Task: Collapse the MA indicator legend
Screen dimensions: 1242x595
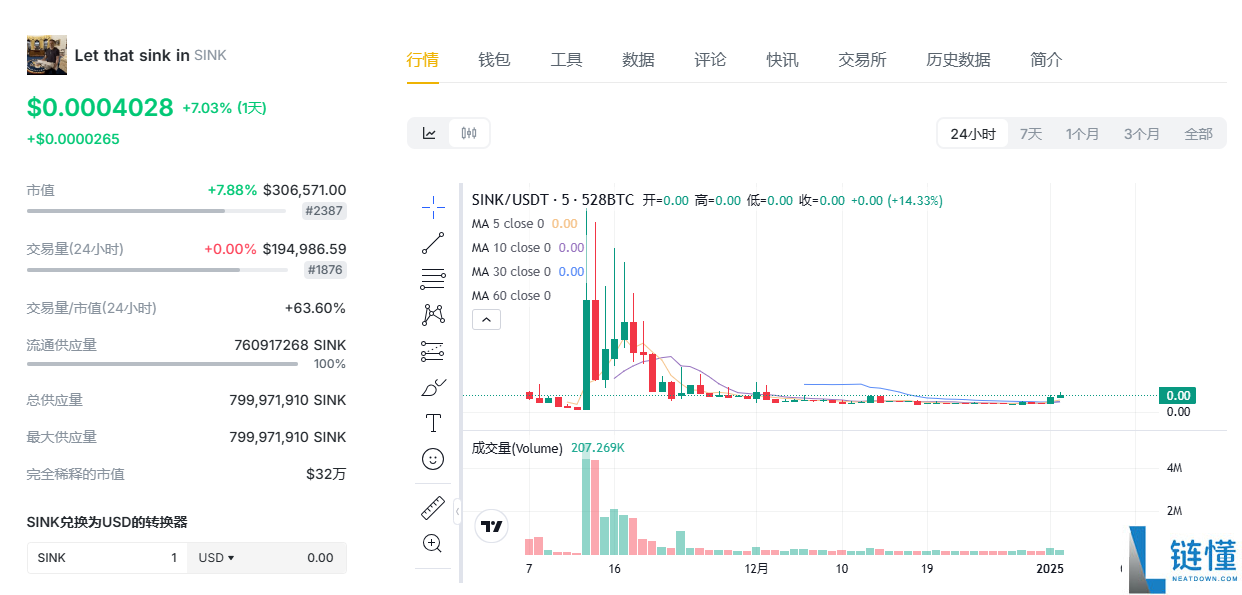Action: pyautogui.click(x=486, y=320)
